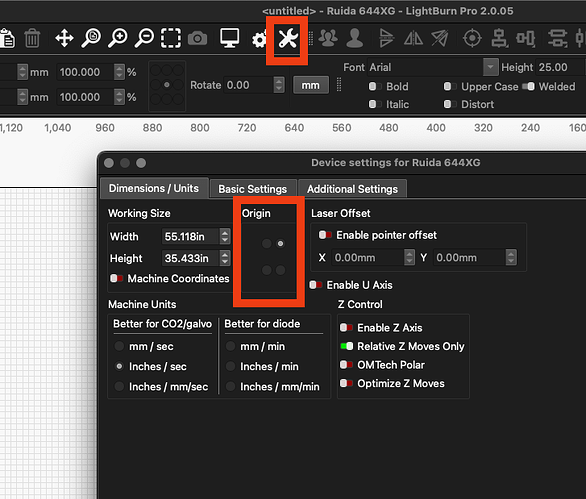Select Inches / sec machine units
Viewport: 586px width, 499px height.
[x=119, y=367]
